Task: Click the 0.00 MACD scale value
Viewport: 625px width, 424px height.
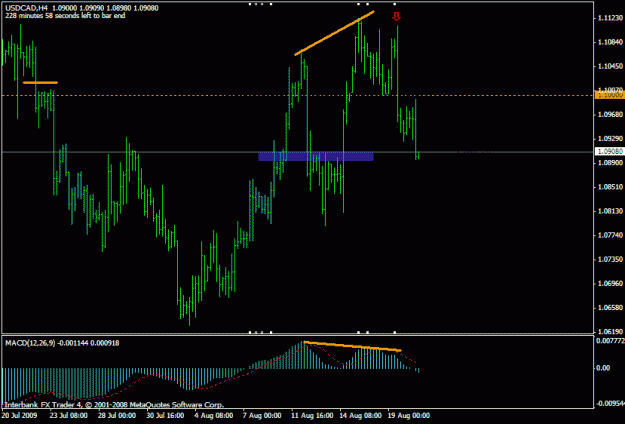Action: click(603, 368)
